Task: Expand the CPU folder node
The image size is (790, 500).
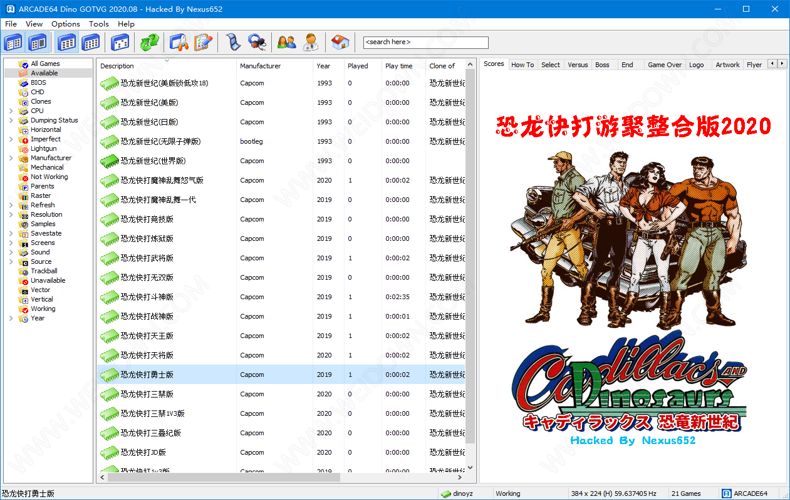Action: 11,111
